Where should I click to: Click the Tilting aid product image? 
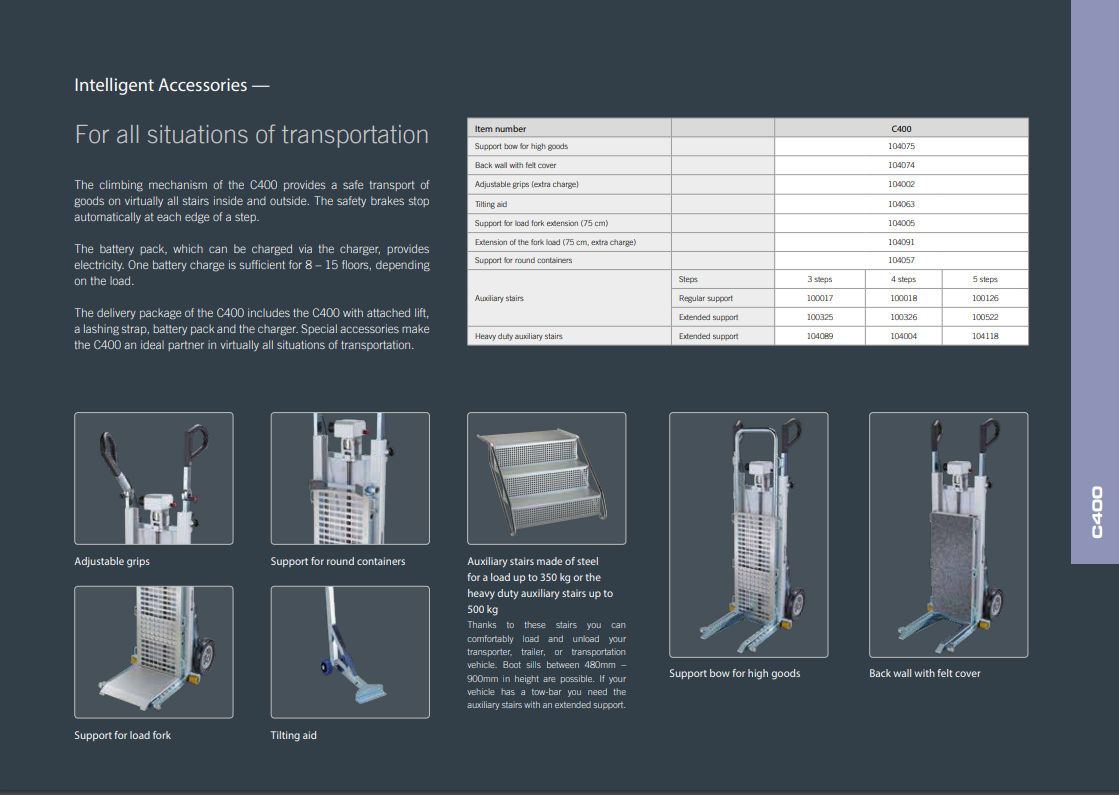click(x=349, y=652)
